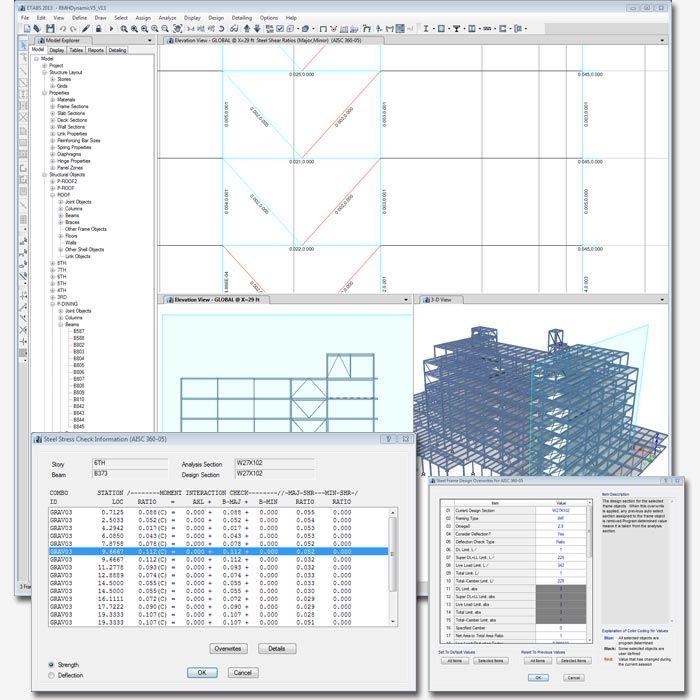Open dropdown arrow of the lower Elevation View
Viewport: 700px width, 700px height.
pyautogui.click(x=406, y=300)
